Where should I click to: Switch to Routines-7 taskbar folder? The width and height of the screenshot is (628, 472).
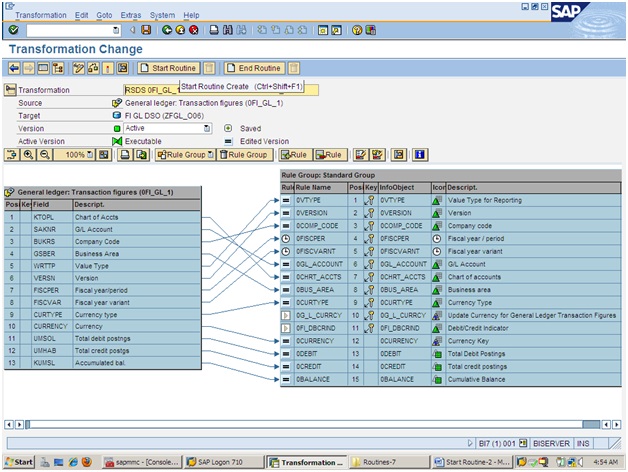coord(388,462)
